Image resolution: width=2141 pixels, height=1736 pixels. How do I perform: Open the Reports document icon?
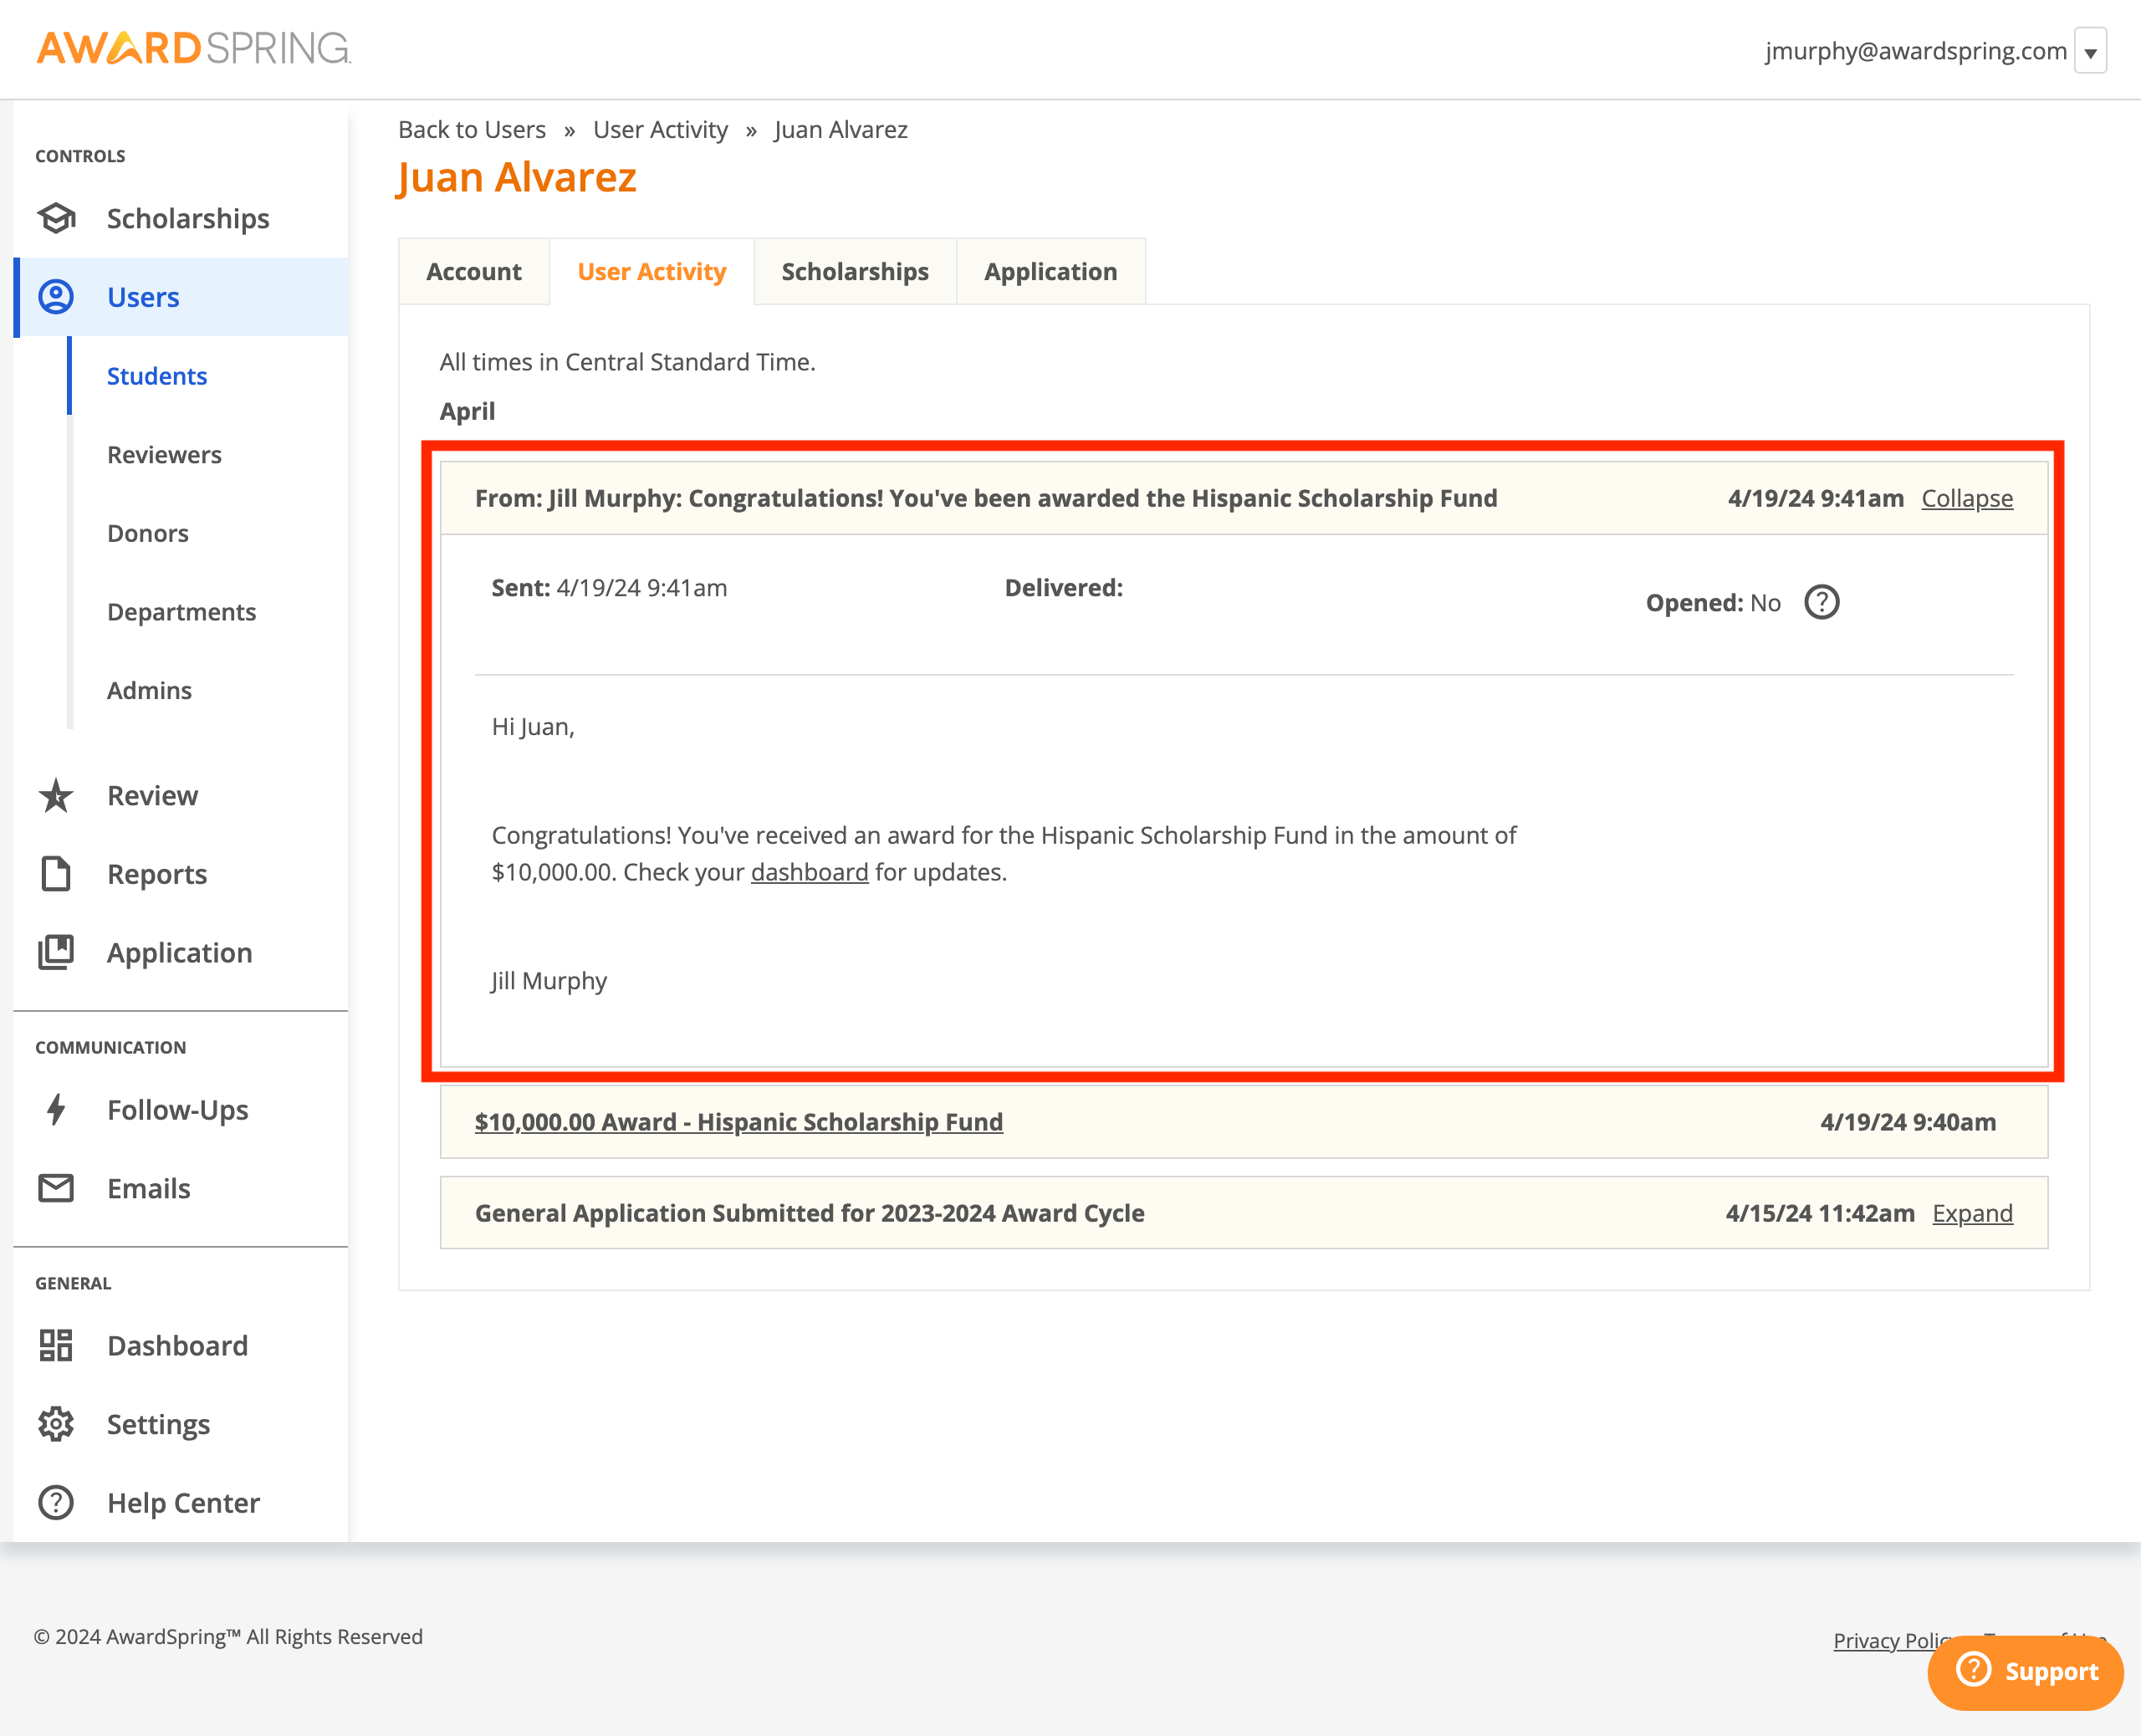(x=56, y=874)
